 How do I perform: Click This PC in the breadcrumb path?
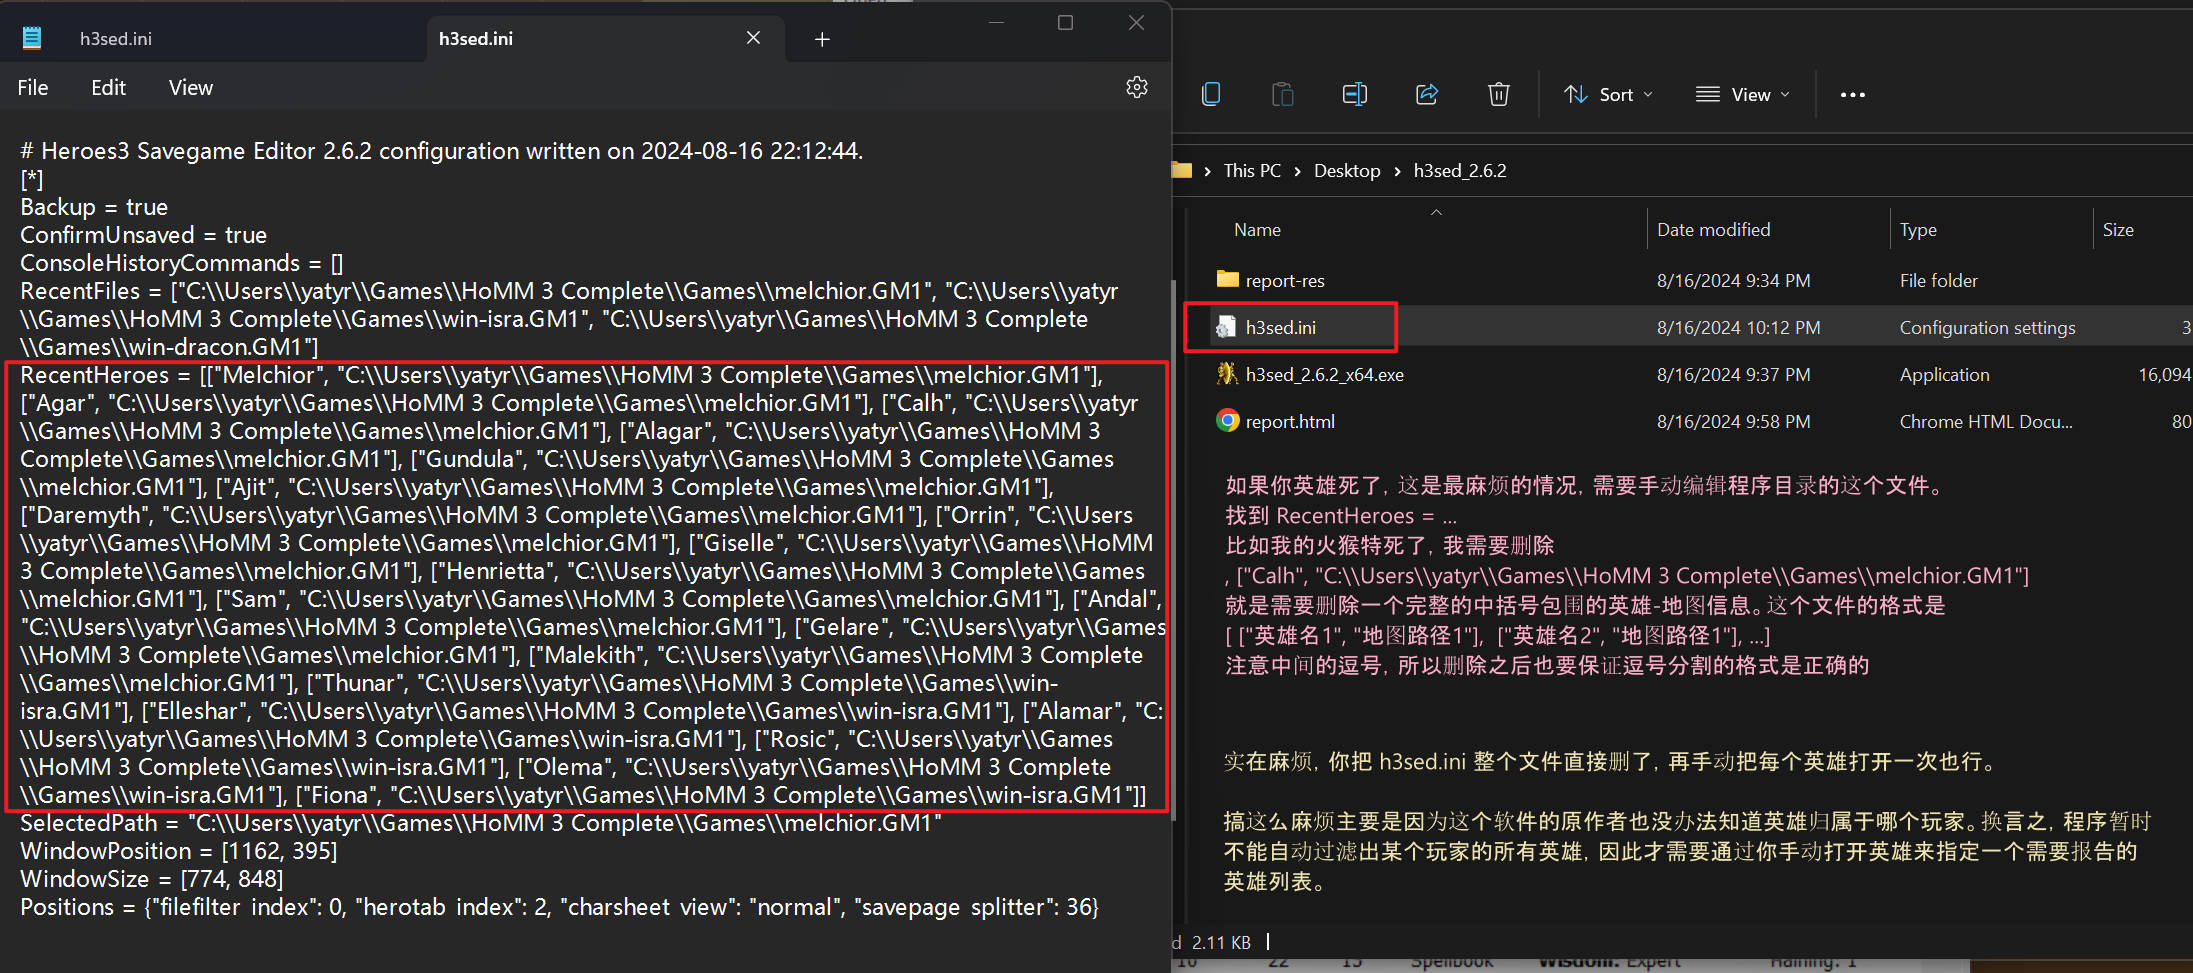(x=1252, y=171)
